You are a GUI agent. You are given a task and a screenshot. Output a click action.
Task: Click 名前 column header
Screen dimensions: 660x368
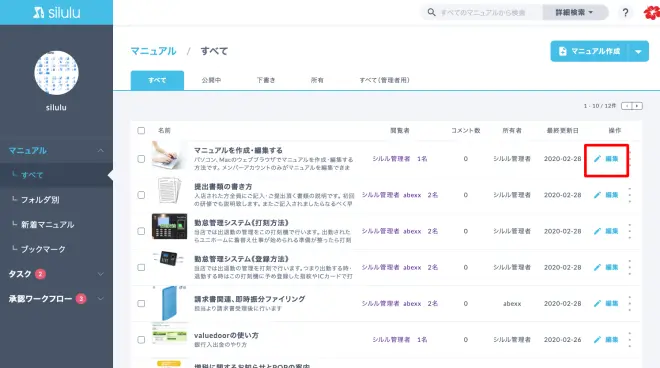(164, 131)
